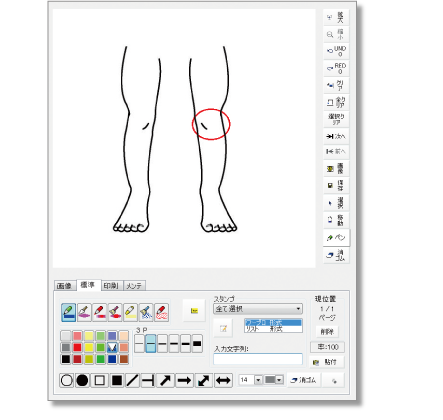The image size is (443, 420).
Task: Expand the font size 14 dropdown
Action: coord(258,380)
